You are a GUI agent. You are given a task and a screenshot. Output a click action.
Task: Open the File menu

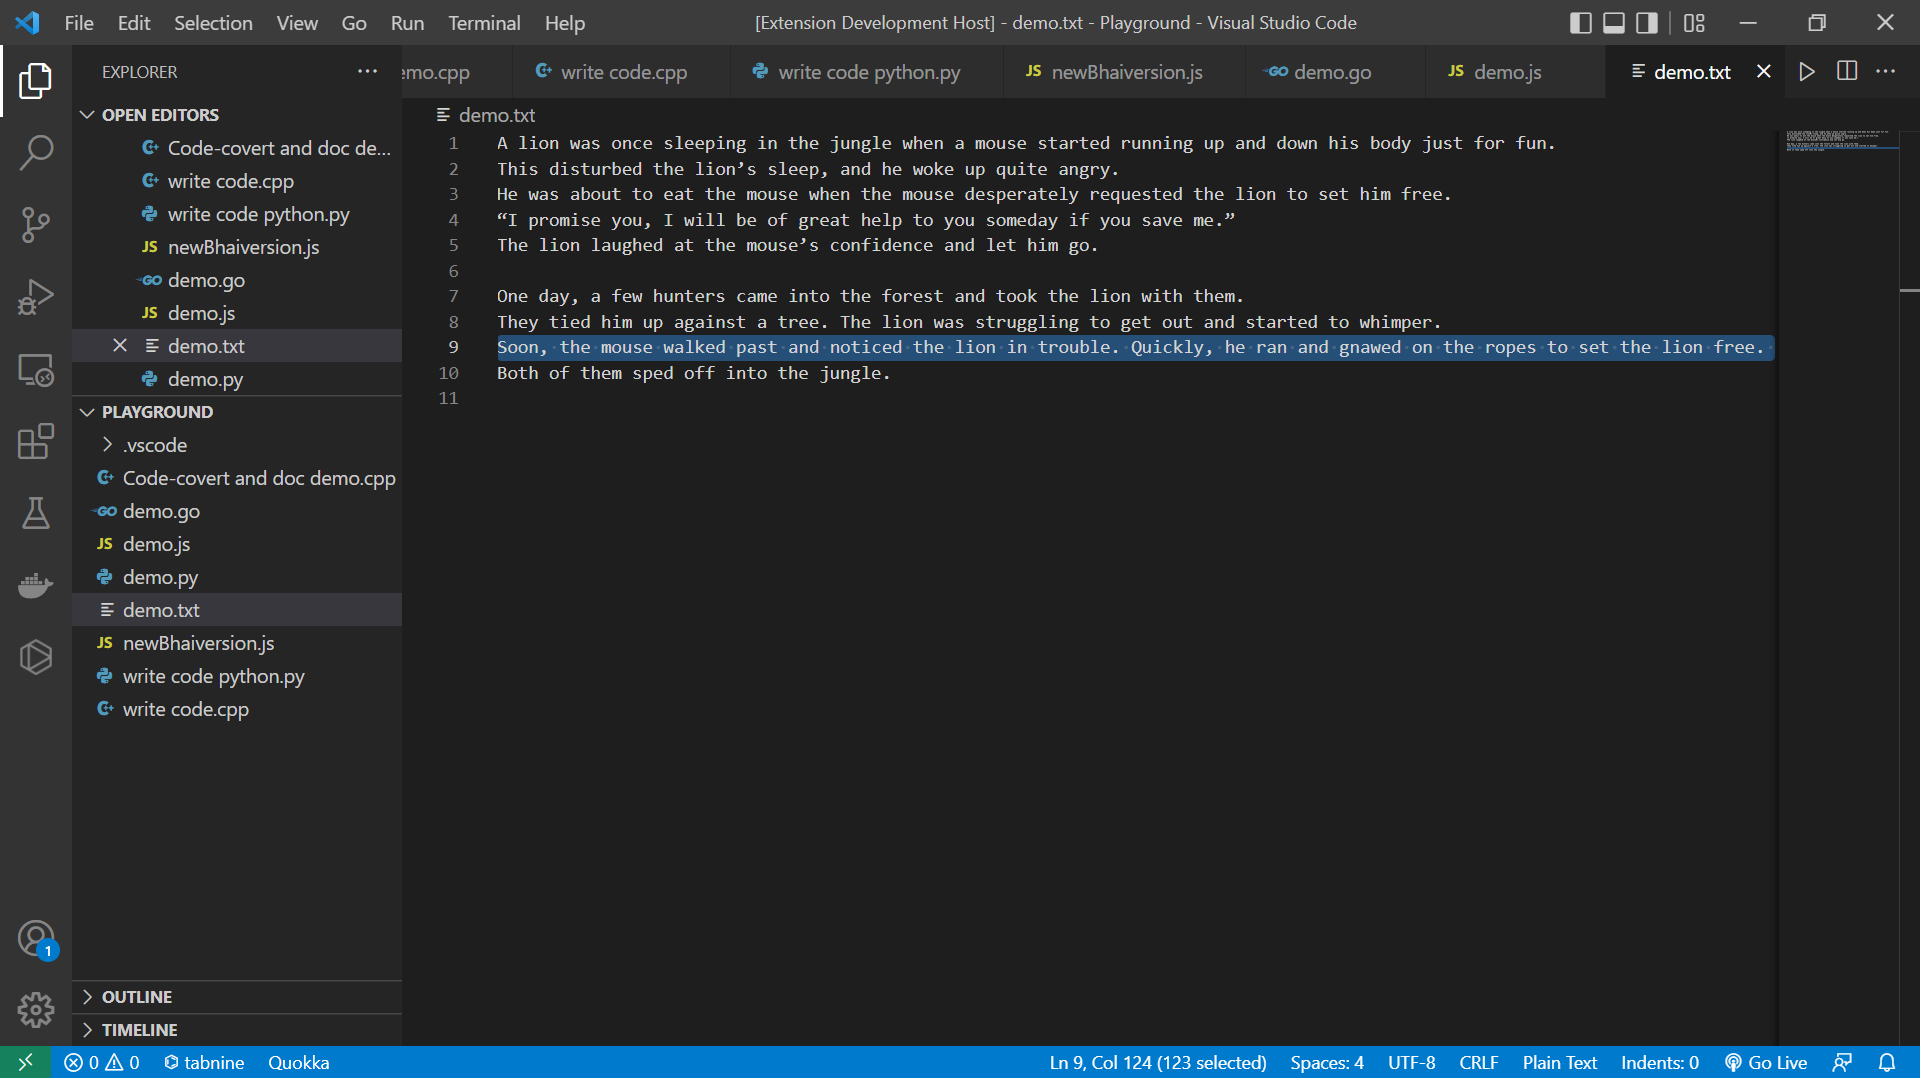coord(79,22)
